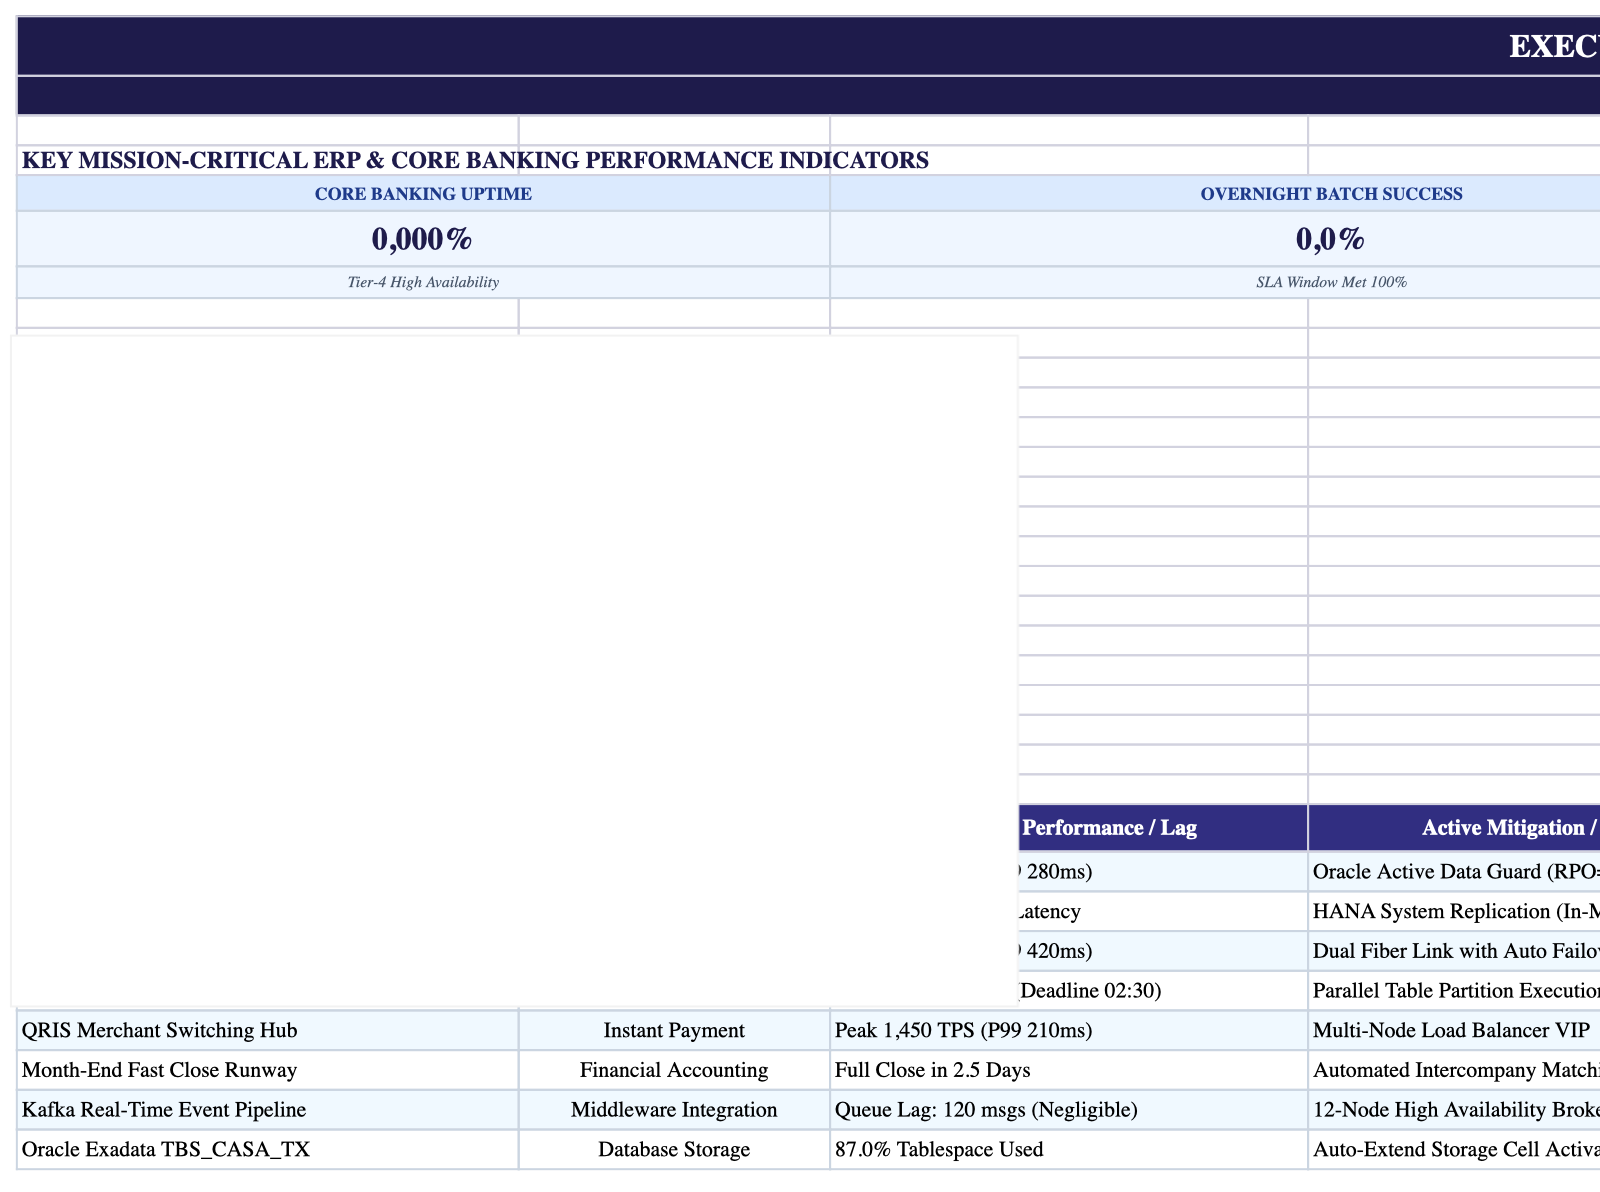Click the '0,000%' uptime value
Viewport: 1600px width, 1192px height.
coord(423,238)
